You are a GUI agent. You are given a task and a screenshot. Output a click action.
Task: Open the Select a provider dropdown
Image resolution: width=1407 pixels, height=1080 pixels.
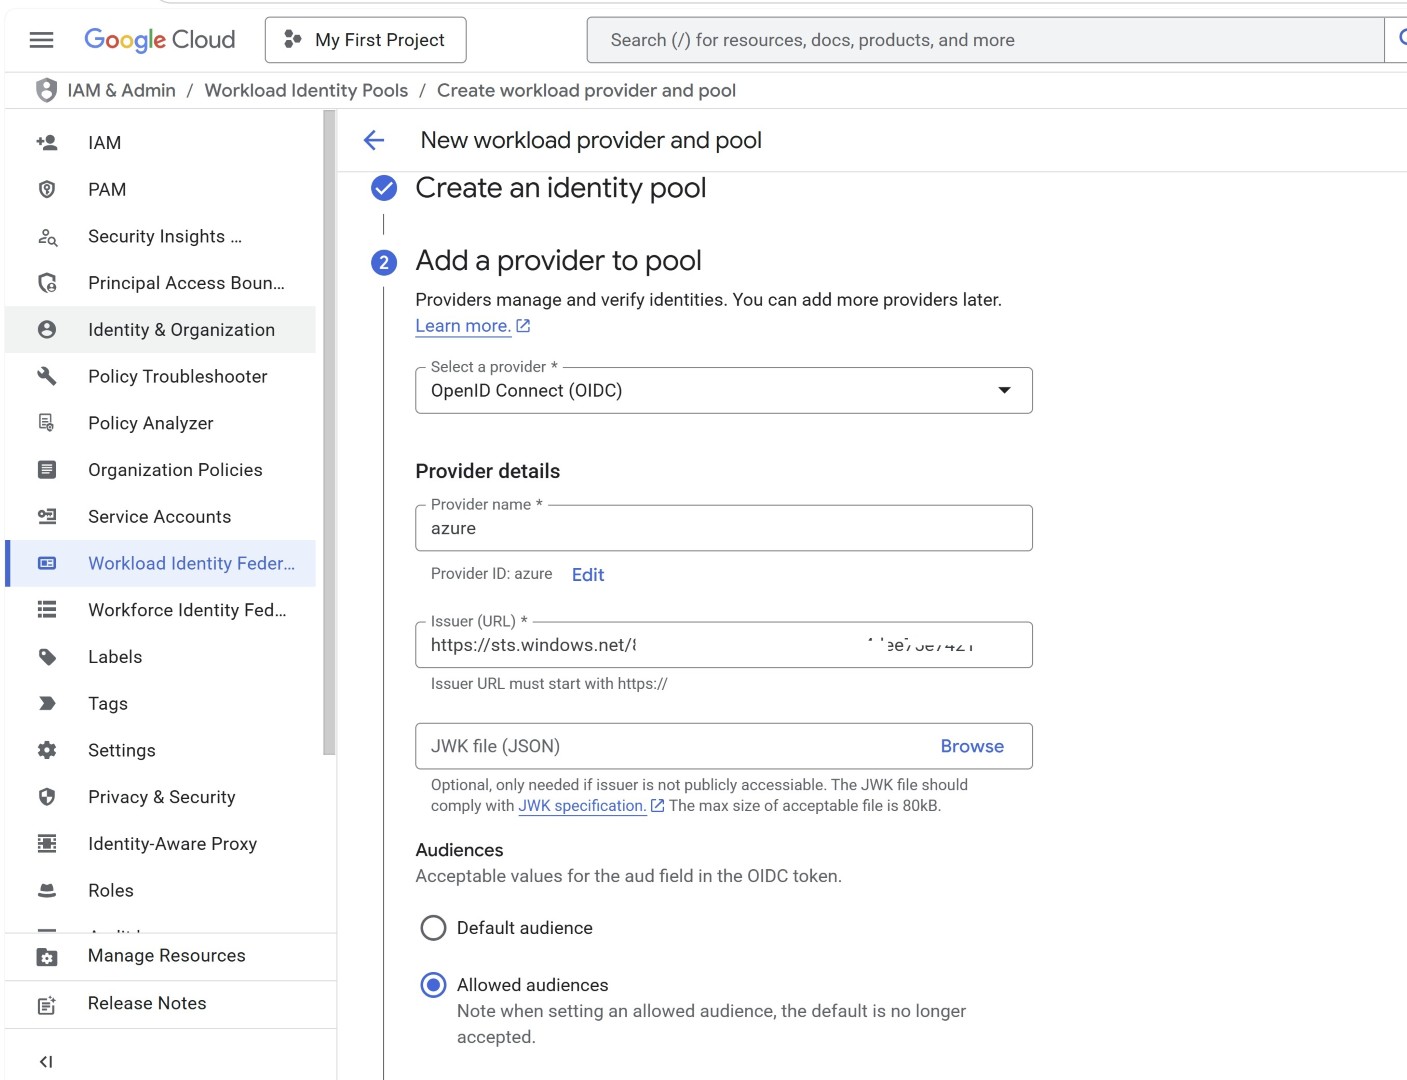click(x=724, y=390)
